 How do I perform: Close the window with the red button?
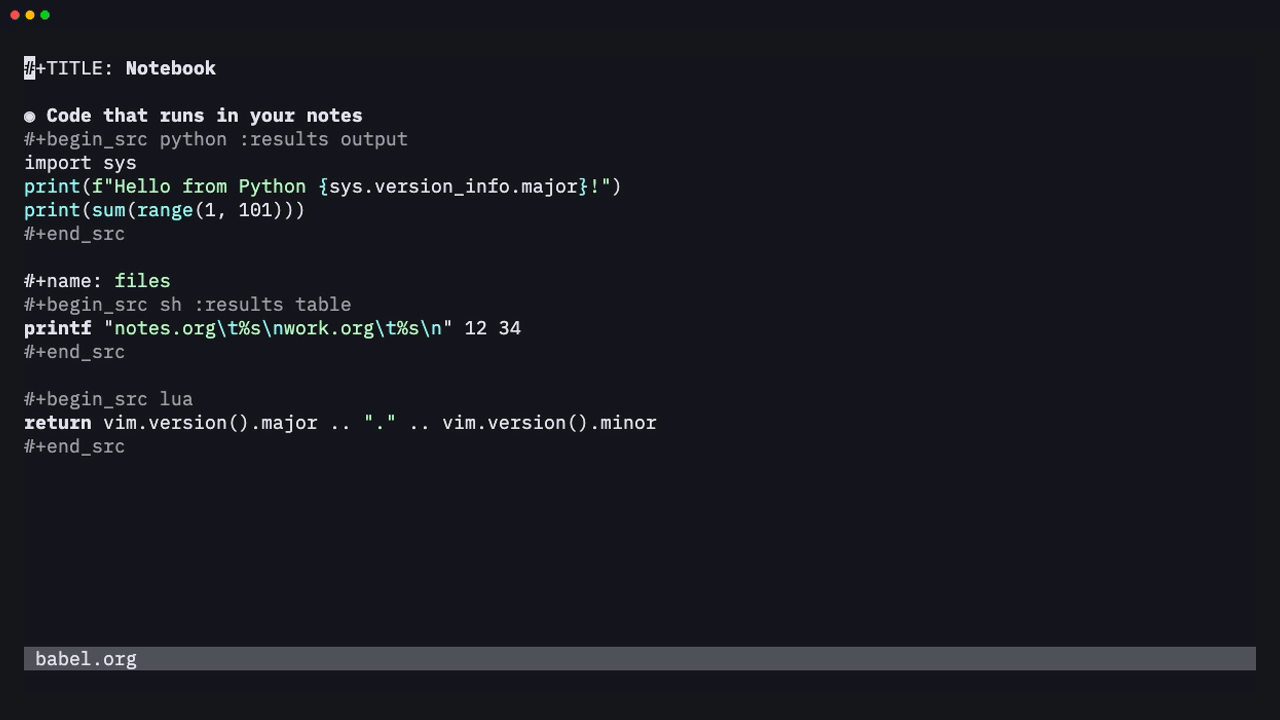tap(15, 15)
